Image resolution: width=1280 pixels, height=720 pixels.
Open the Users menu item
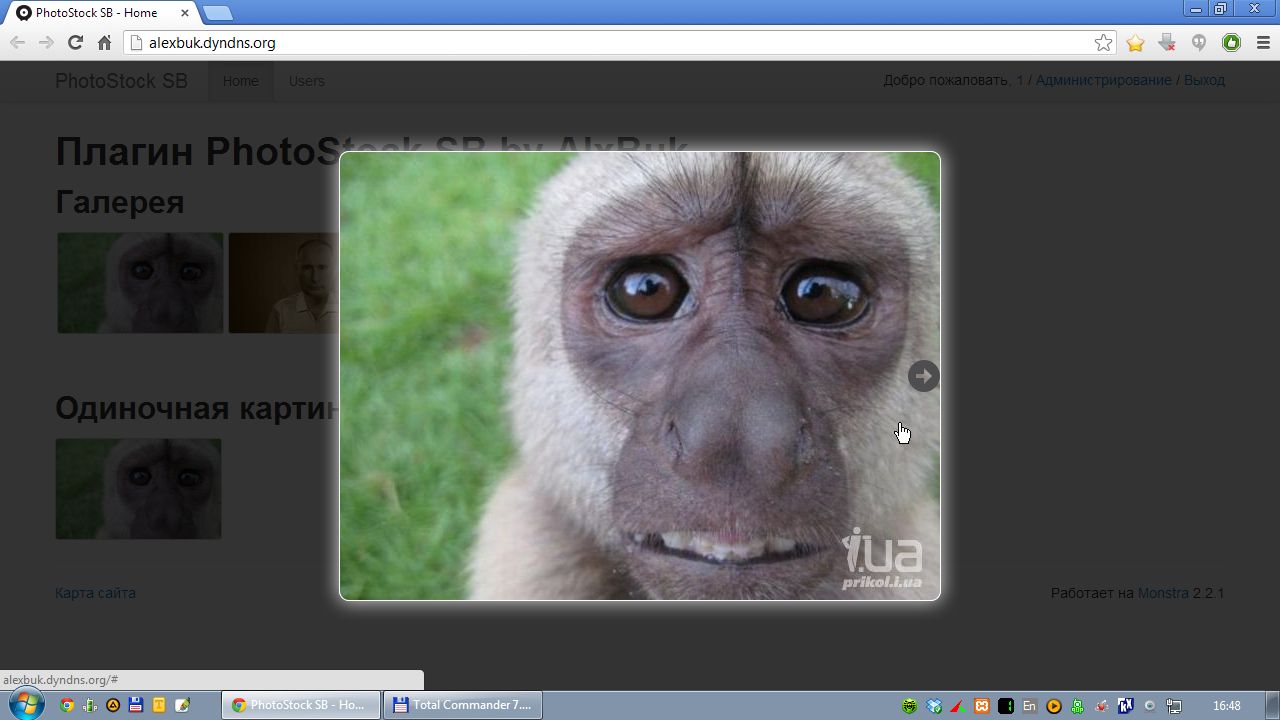point(306,81)
